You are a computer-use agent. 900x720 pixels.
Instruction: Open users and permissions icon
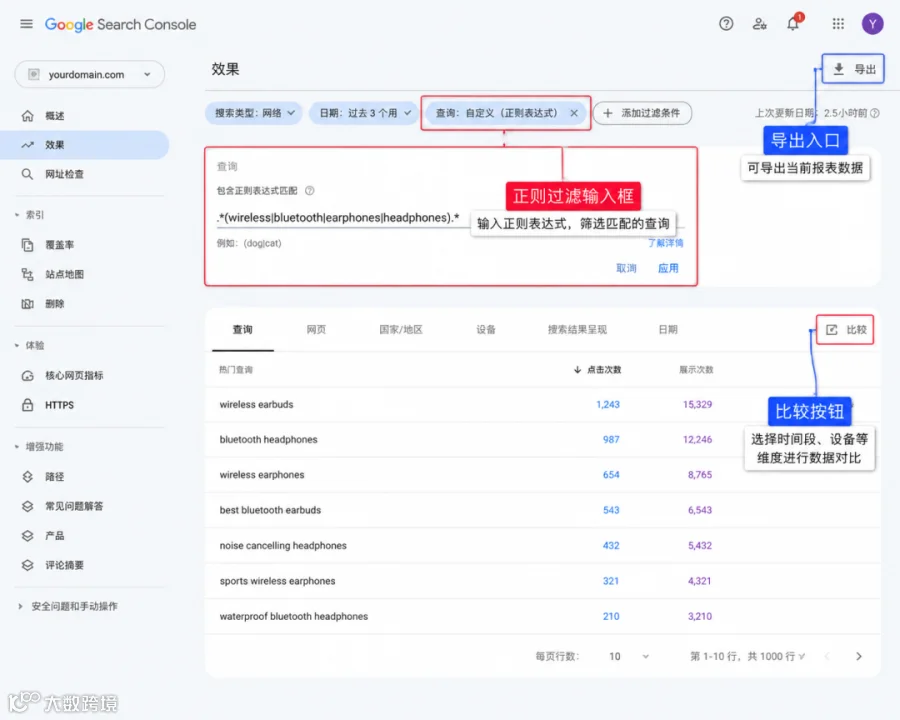(x=759, y=24)
